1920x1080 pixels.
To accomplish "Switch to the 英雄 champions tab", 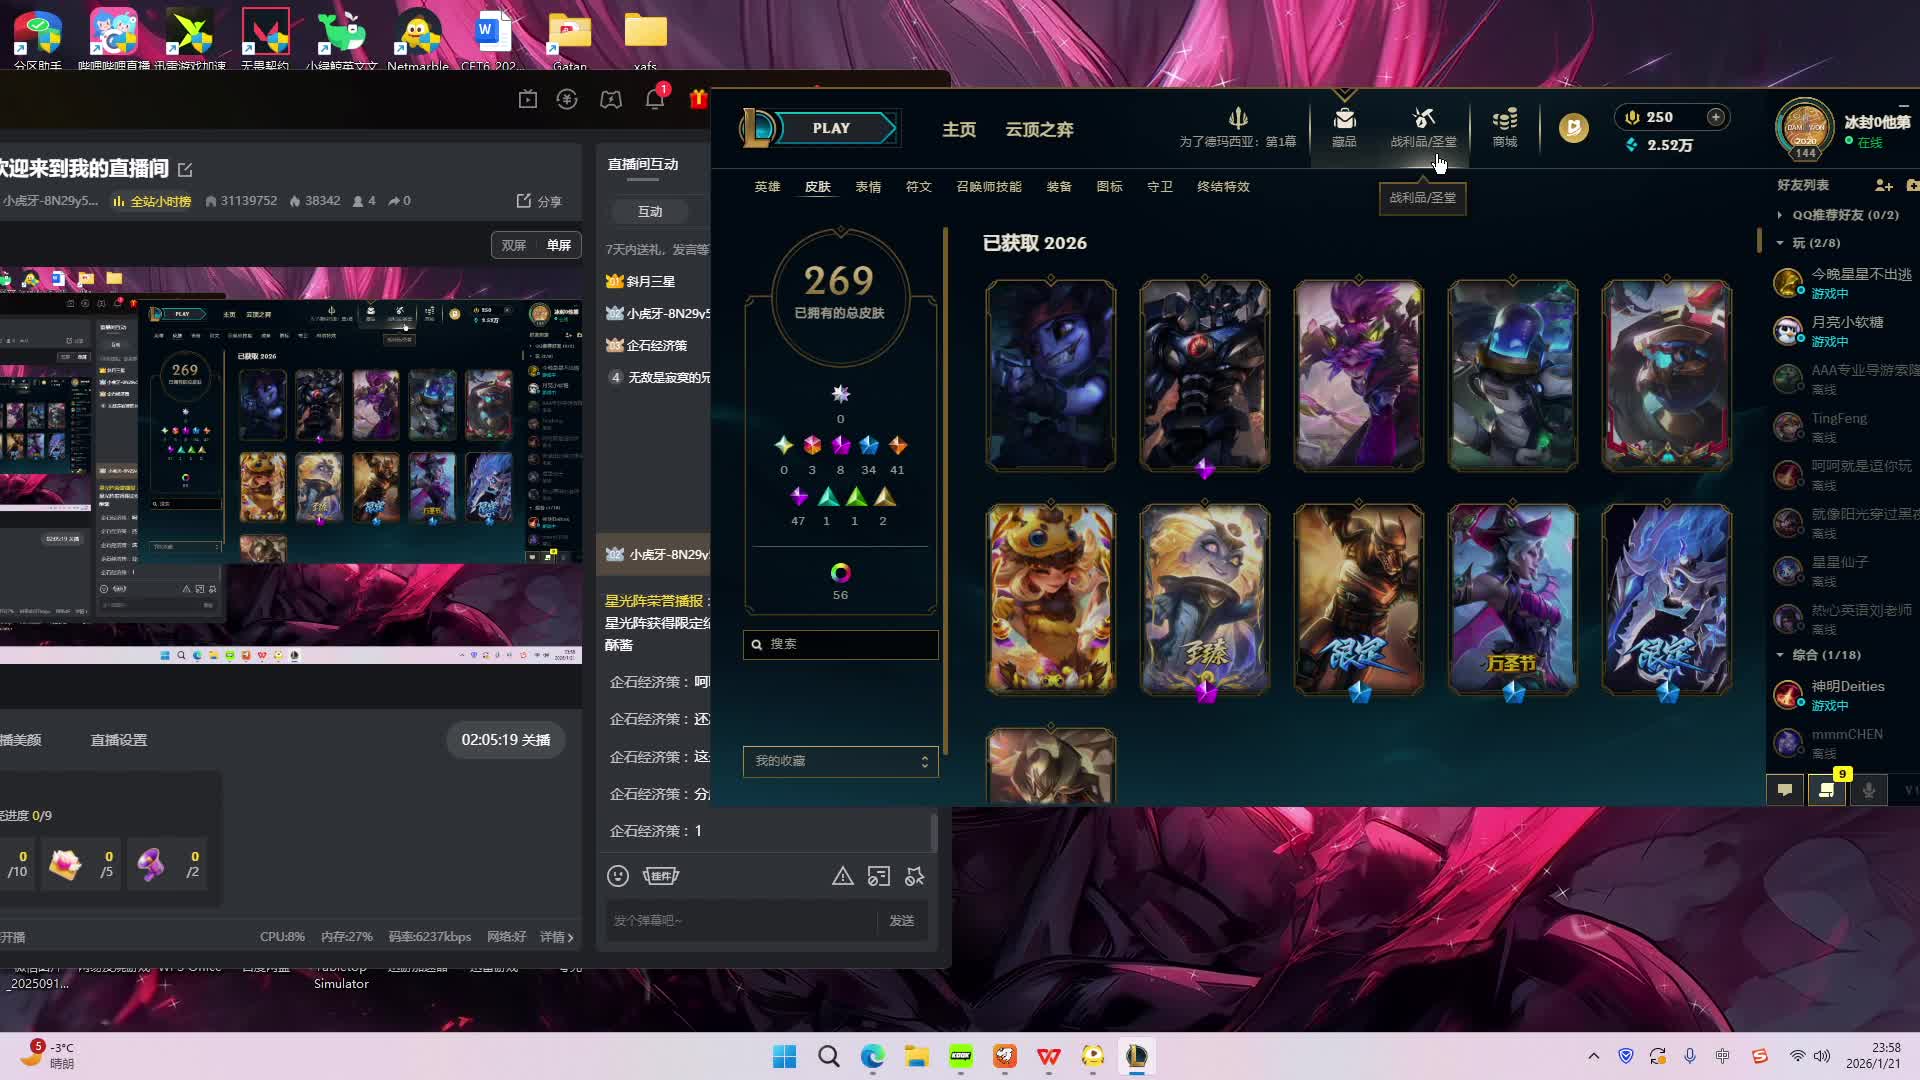I will (767, 187).
